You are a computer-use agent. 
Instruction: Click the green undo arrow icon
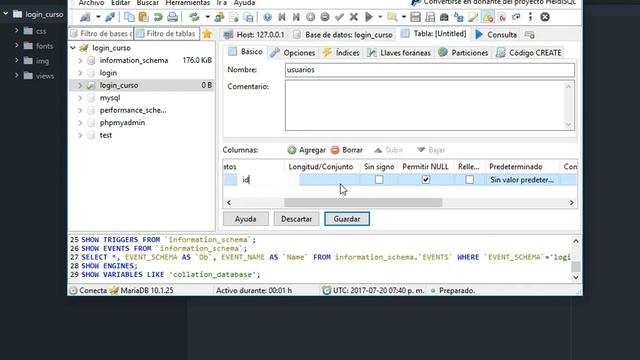pos(158,17)
